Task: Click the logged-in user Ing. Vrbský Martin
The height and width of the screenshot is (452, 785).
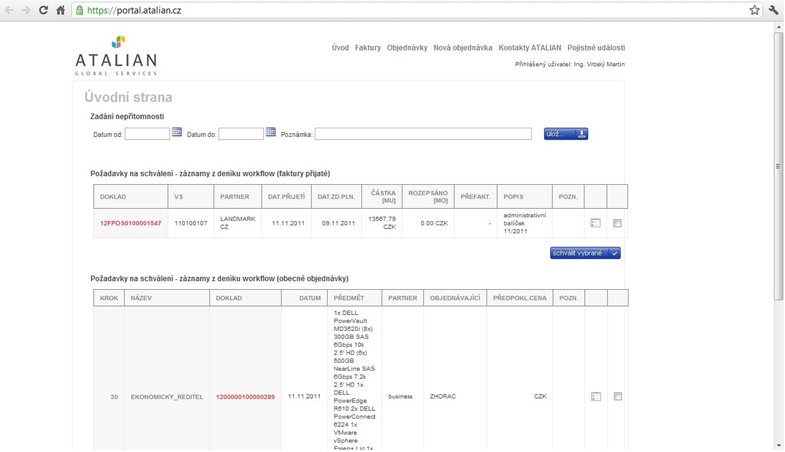Action: tap(599, 64)
